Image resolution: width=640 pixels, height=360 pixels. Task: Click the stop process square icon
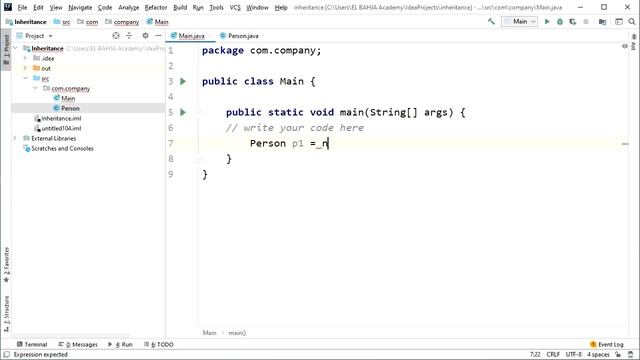pyautogui.click(x=586, y=22)
